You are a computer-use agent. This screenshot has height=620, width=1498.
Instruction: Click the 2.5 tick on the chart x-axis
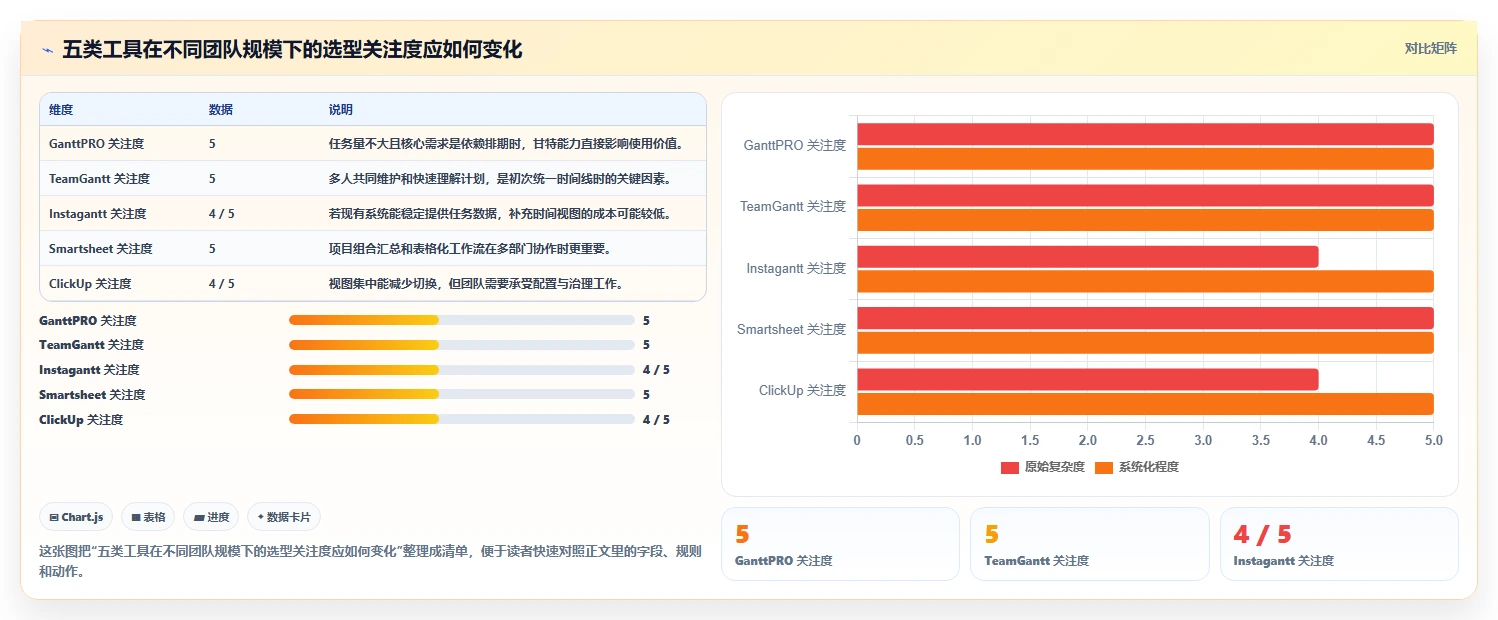[1145, 440]
